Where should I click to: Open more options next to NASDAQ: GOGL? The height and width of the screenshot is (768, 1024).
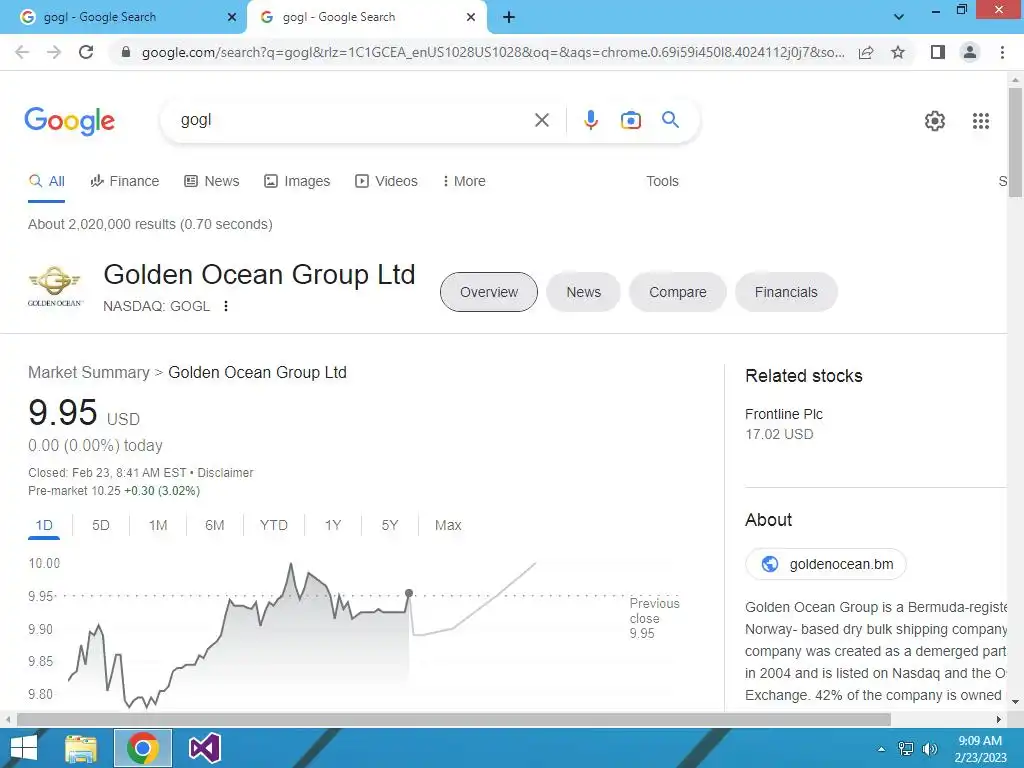click(x=226, y=306)
